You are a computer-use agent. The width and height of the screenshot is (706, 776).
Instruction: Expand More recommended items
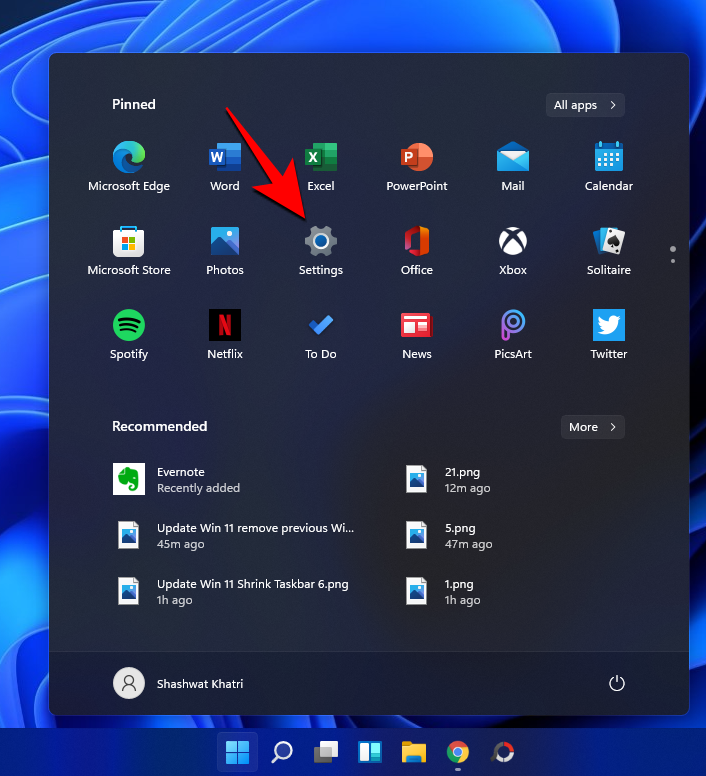tap(592, 427)
